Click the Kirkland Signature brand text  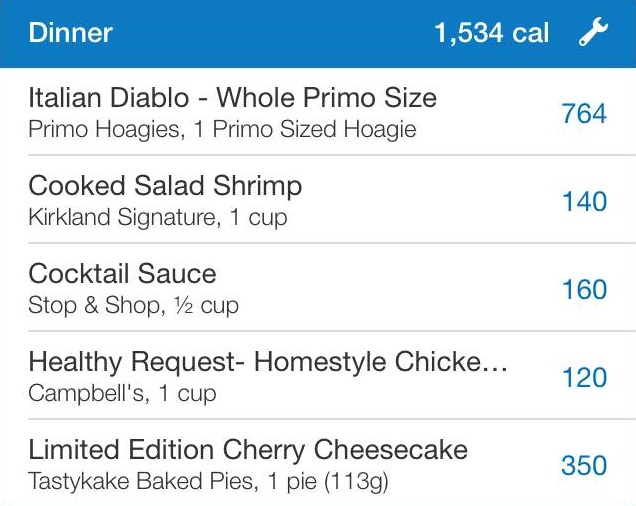tap(120, 217)
